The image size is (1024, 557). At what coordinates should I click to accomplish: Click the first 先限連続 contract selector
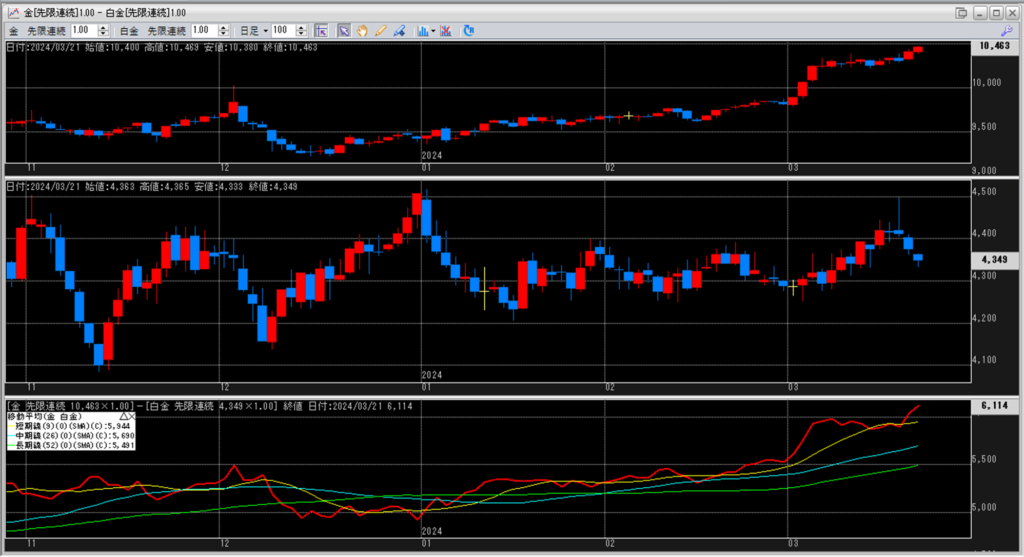pos(50,31)
